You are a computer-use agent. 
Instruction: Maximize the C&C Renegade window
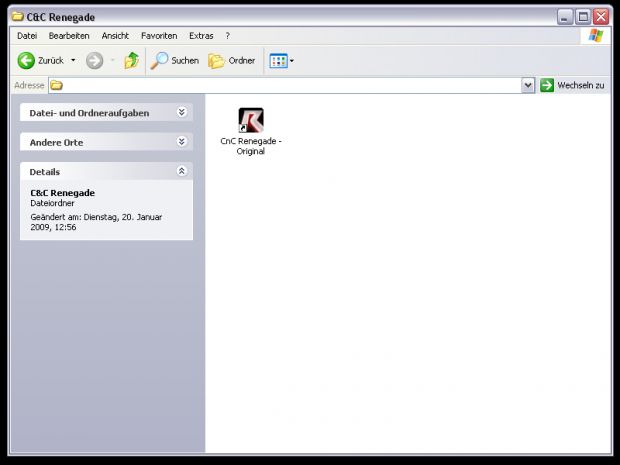(x=583, y=17)
